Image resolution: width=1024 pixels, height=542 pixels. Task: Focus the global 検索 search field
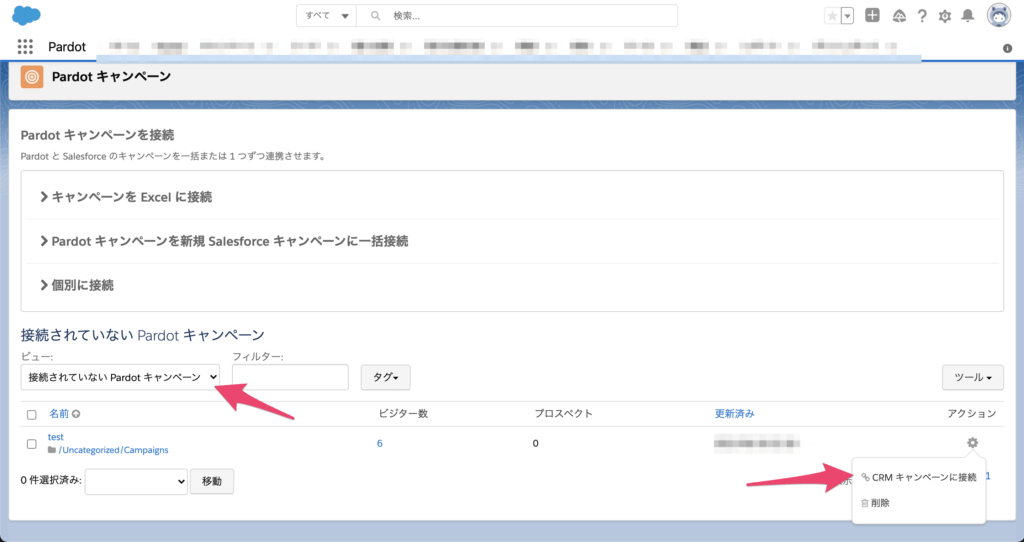coord(517,16)
